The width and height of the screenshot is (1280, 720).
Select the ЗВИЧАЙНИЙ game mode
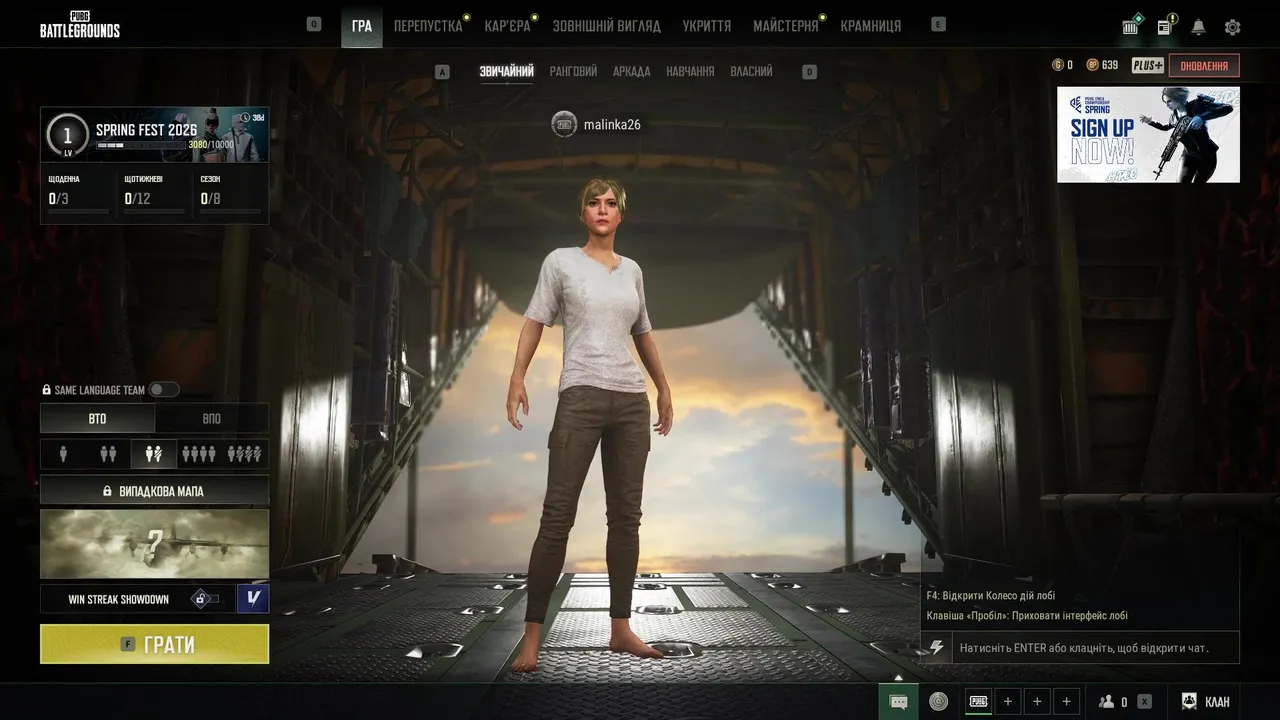(506, 72)
